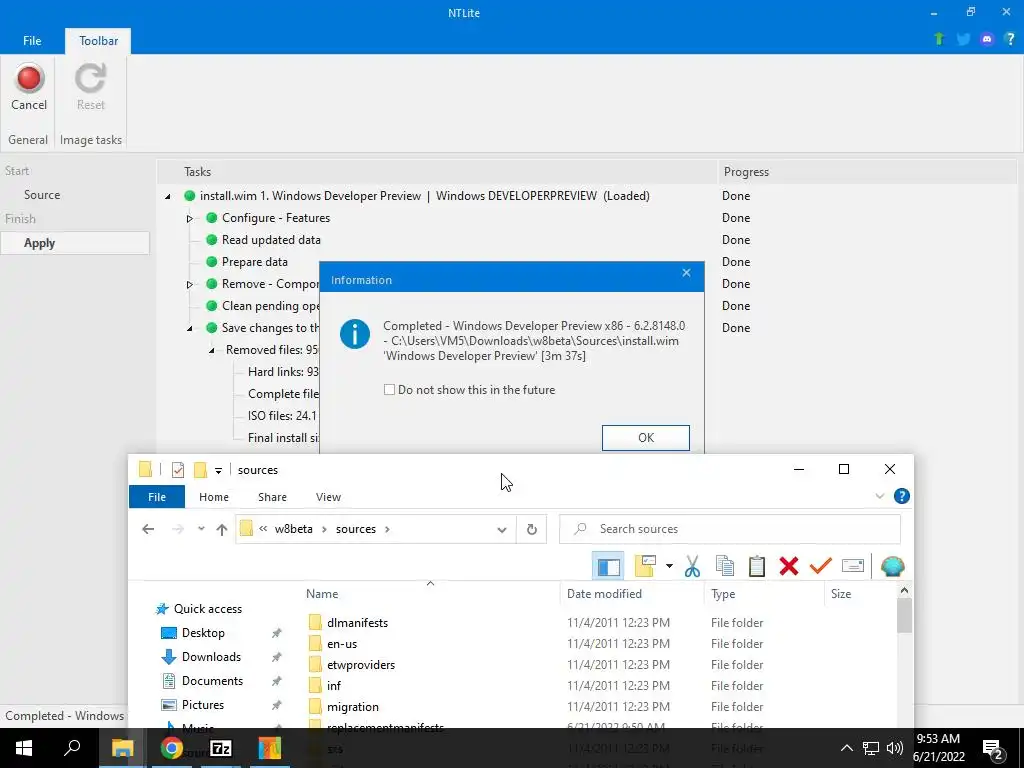Close the Information dialog
1024x768 pixels.
point(686,273)
